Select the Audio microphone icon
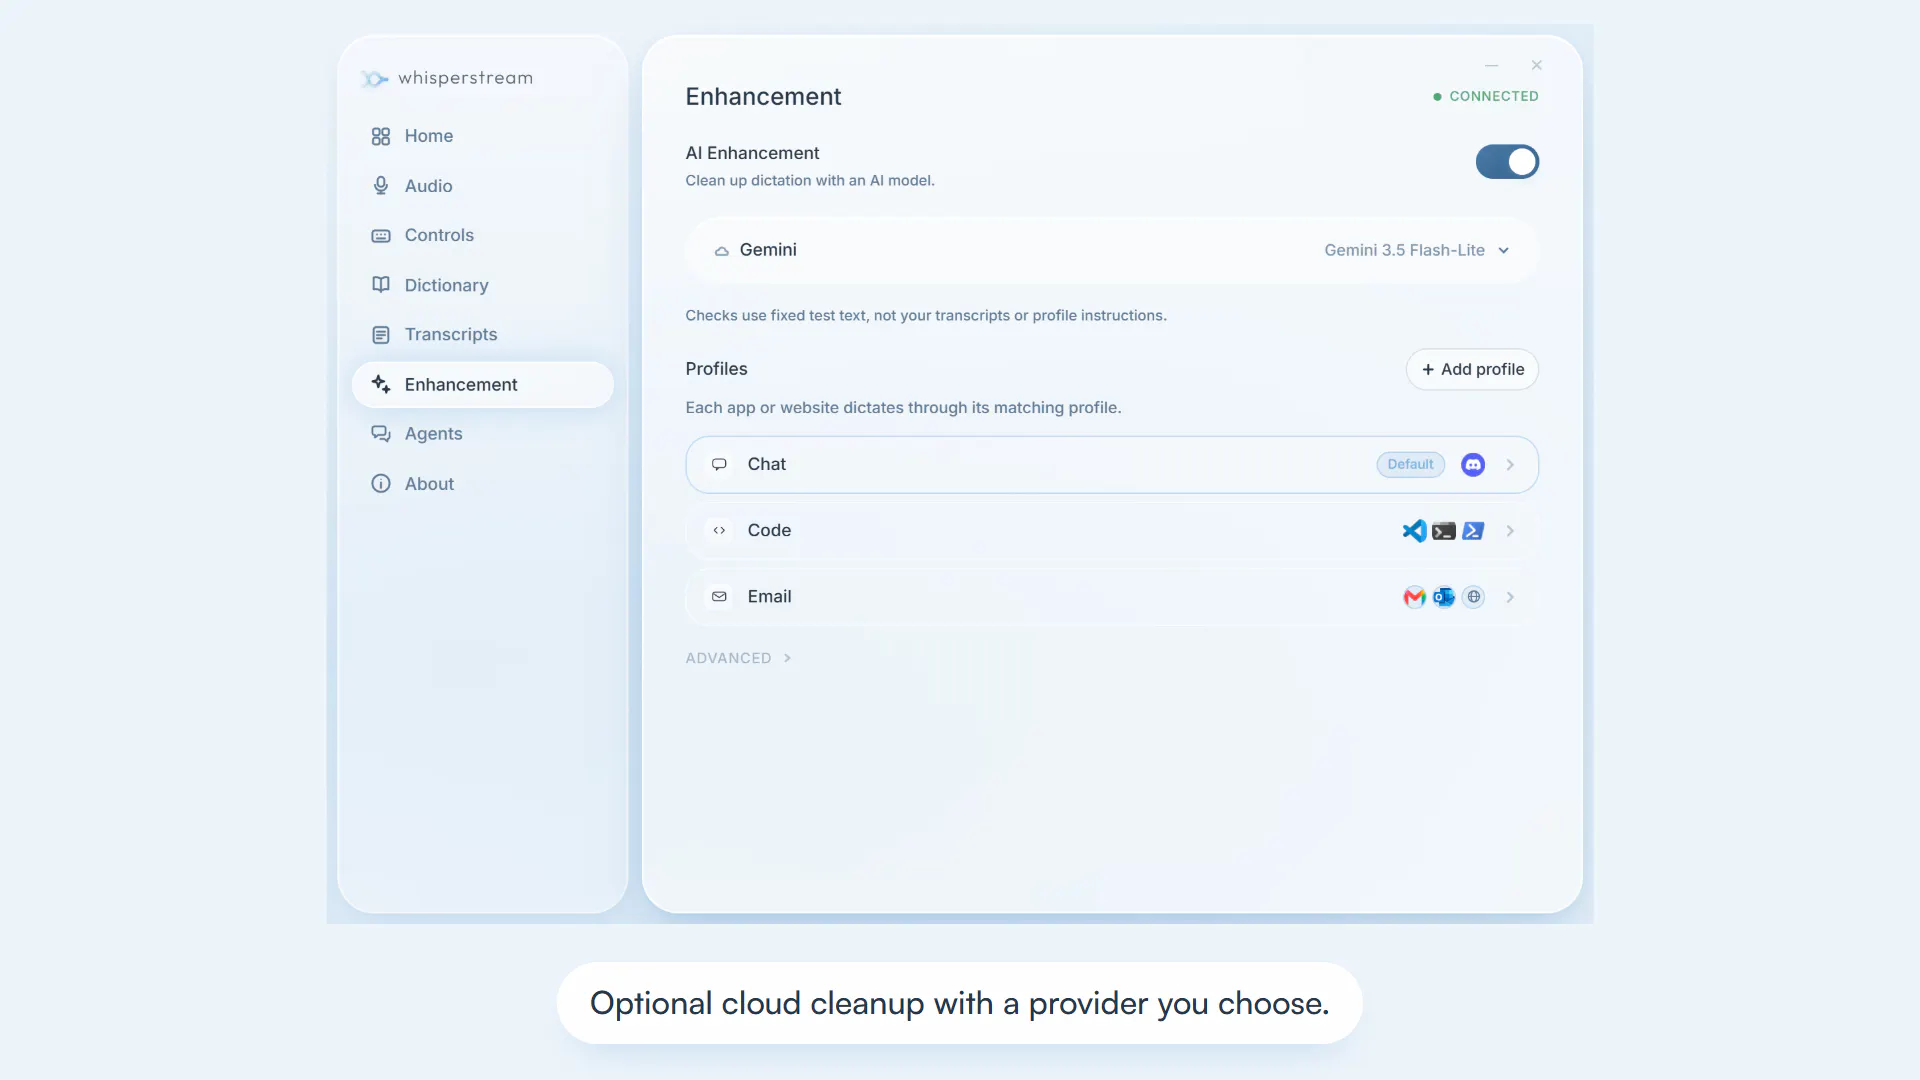1920x1080 pixels. [381, 186]
